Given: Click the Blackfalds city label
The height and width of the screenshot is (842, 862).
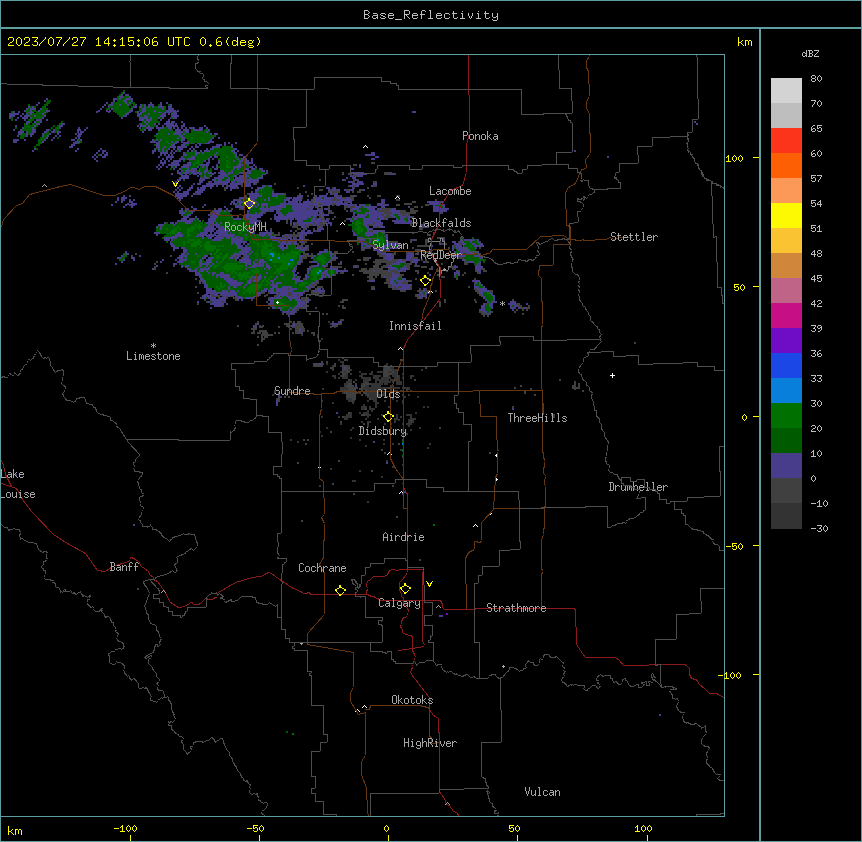Looking at the screenshot, I should click(x=441, y=223).
